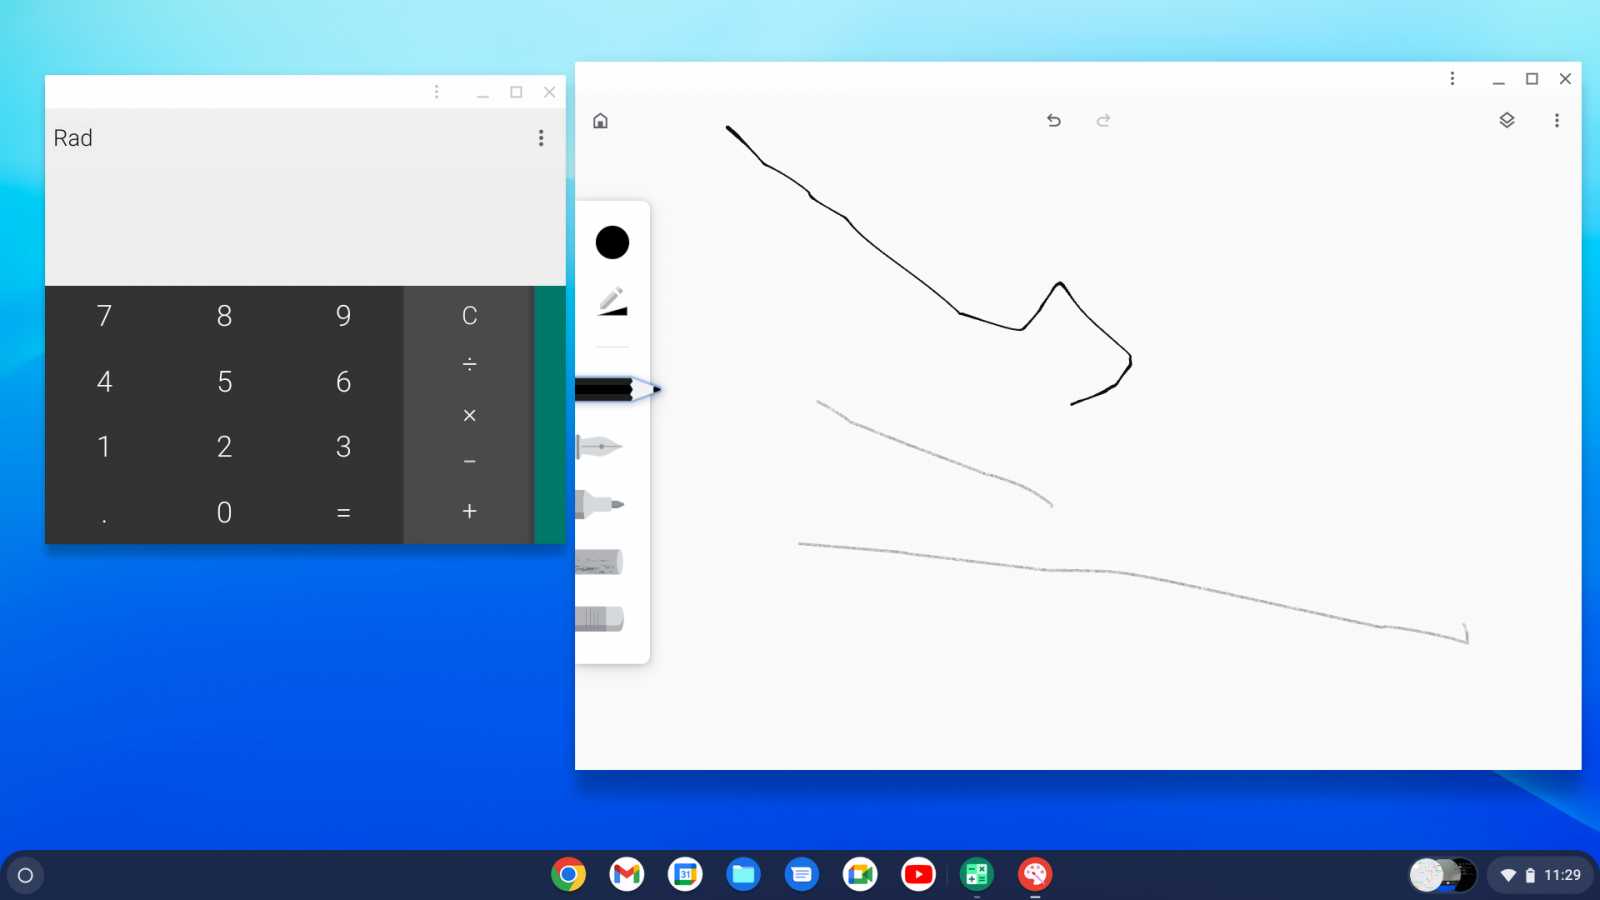This screenshot has height=900, width=1600.
Task: Tap the multiply operator key
Action: (x=469, y=414)
